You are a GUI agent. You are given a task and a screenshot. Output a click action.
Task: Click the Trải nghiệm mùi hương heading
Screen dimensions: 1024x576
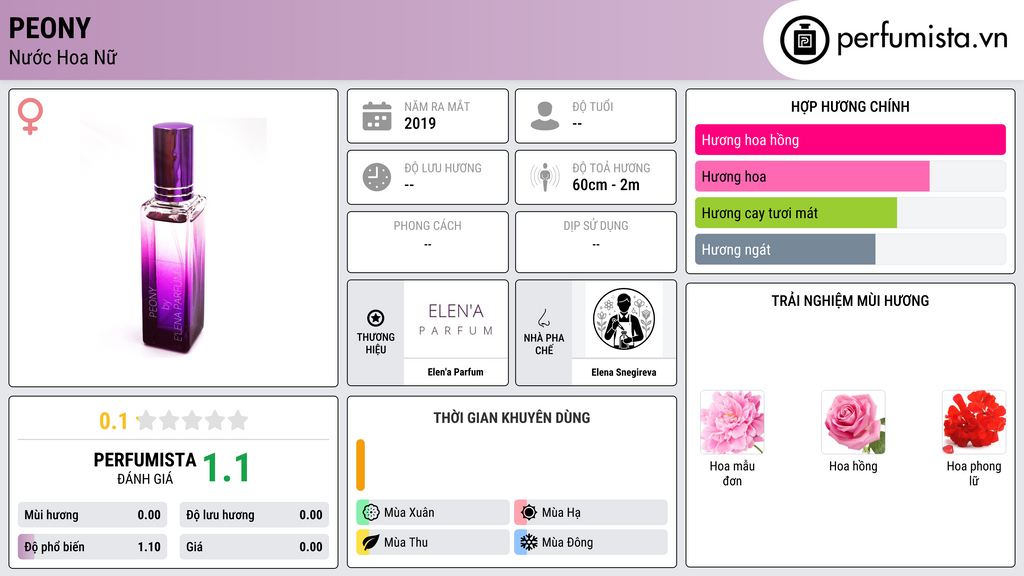(x=850, y=301)
